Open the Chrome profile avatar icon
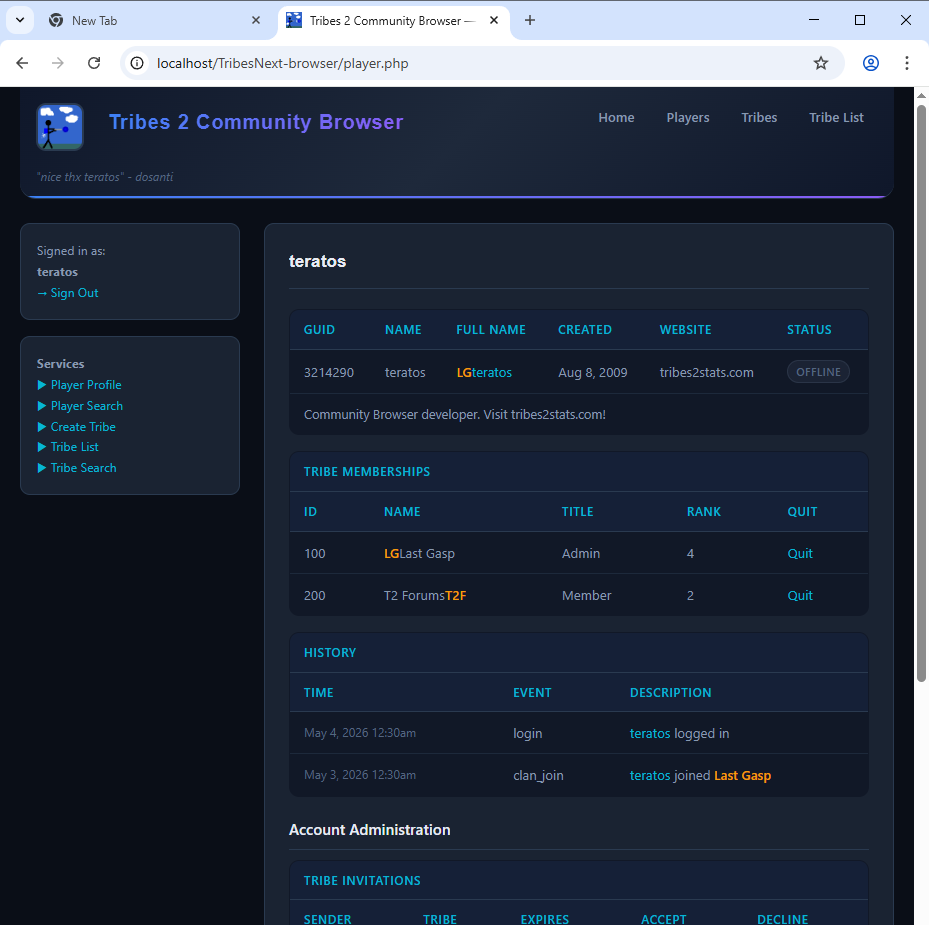 [x=870, y=63]
